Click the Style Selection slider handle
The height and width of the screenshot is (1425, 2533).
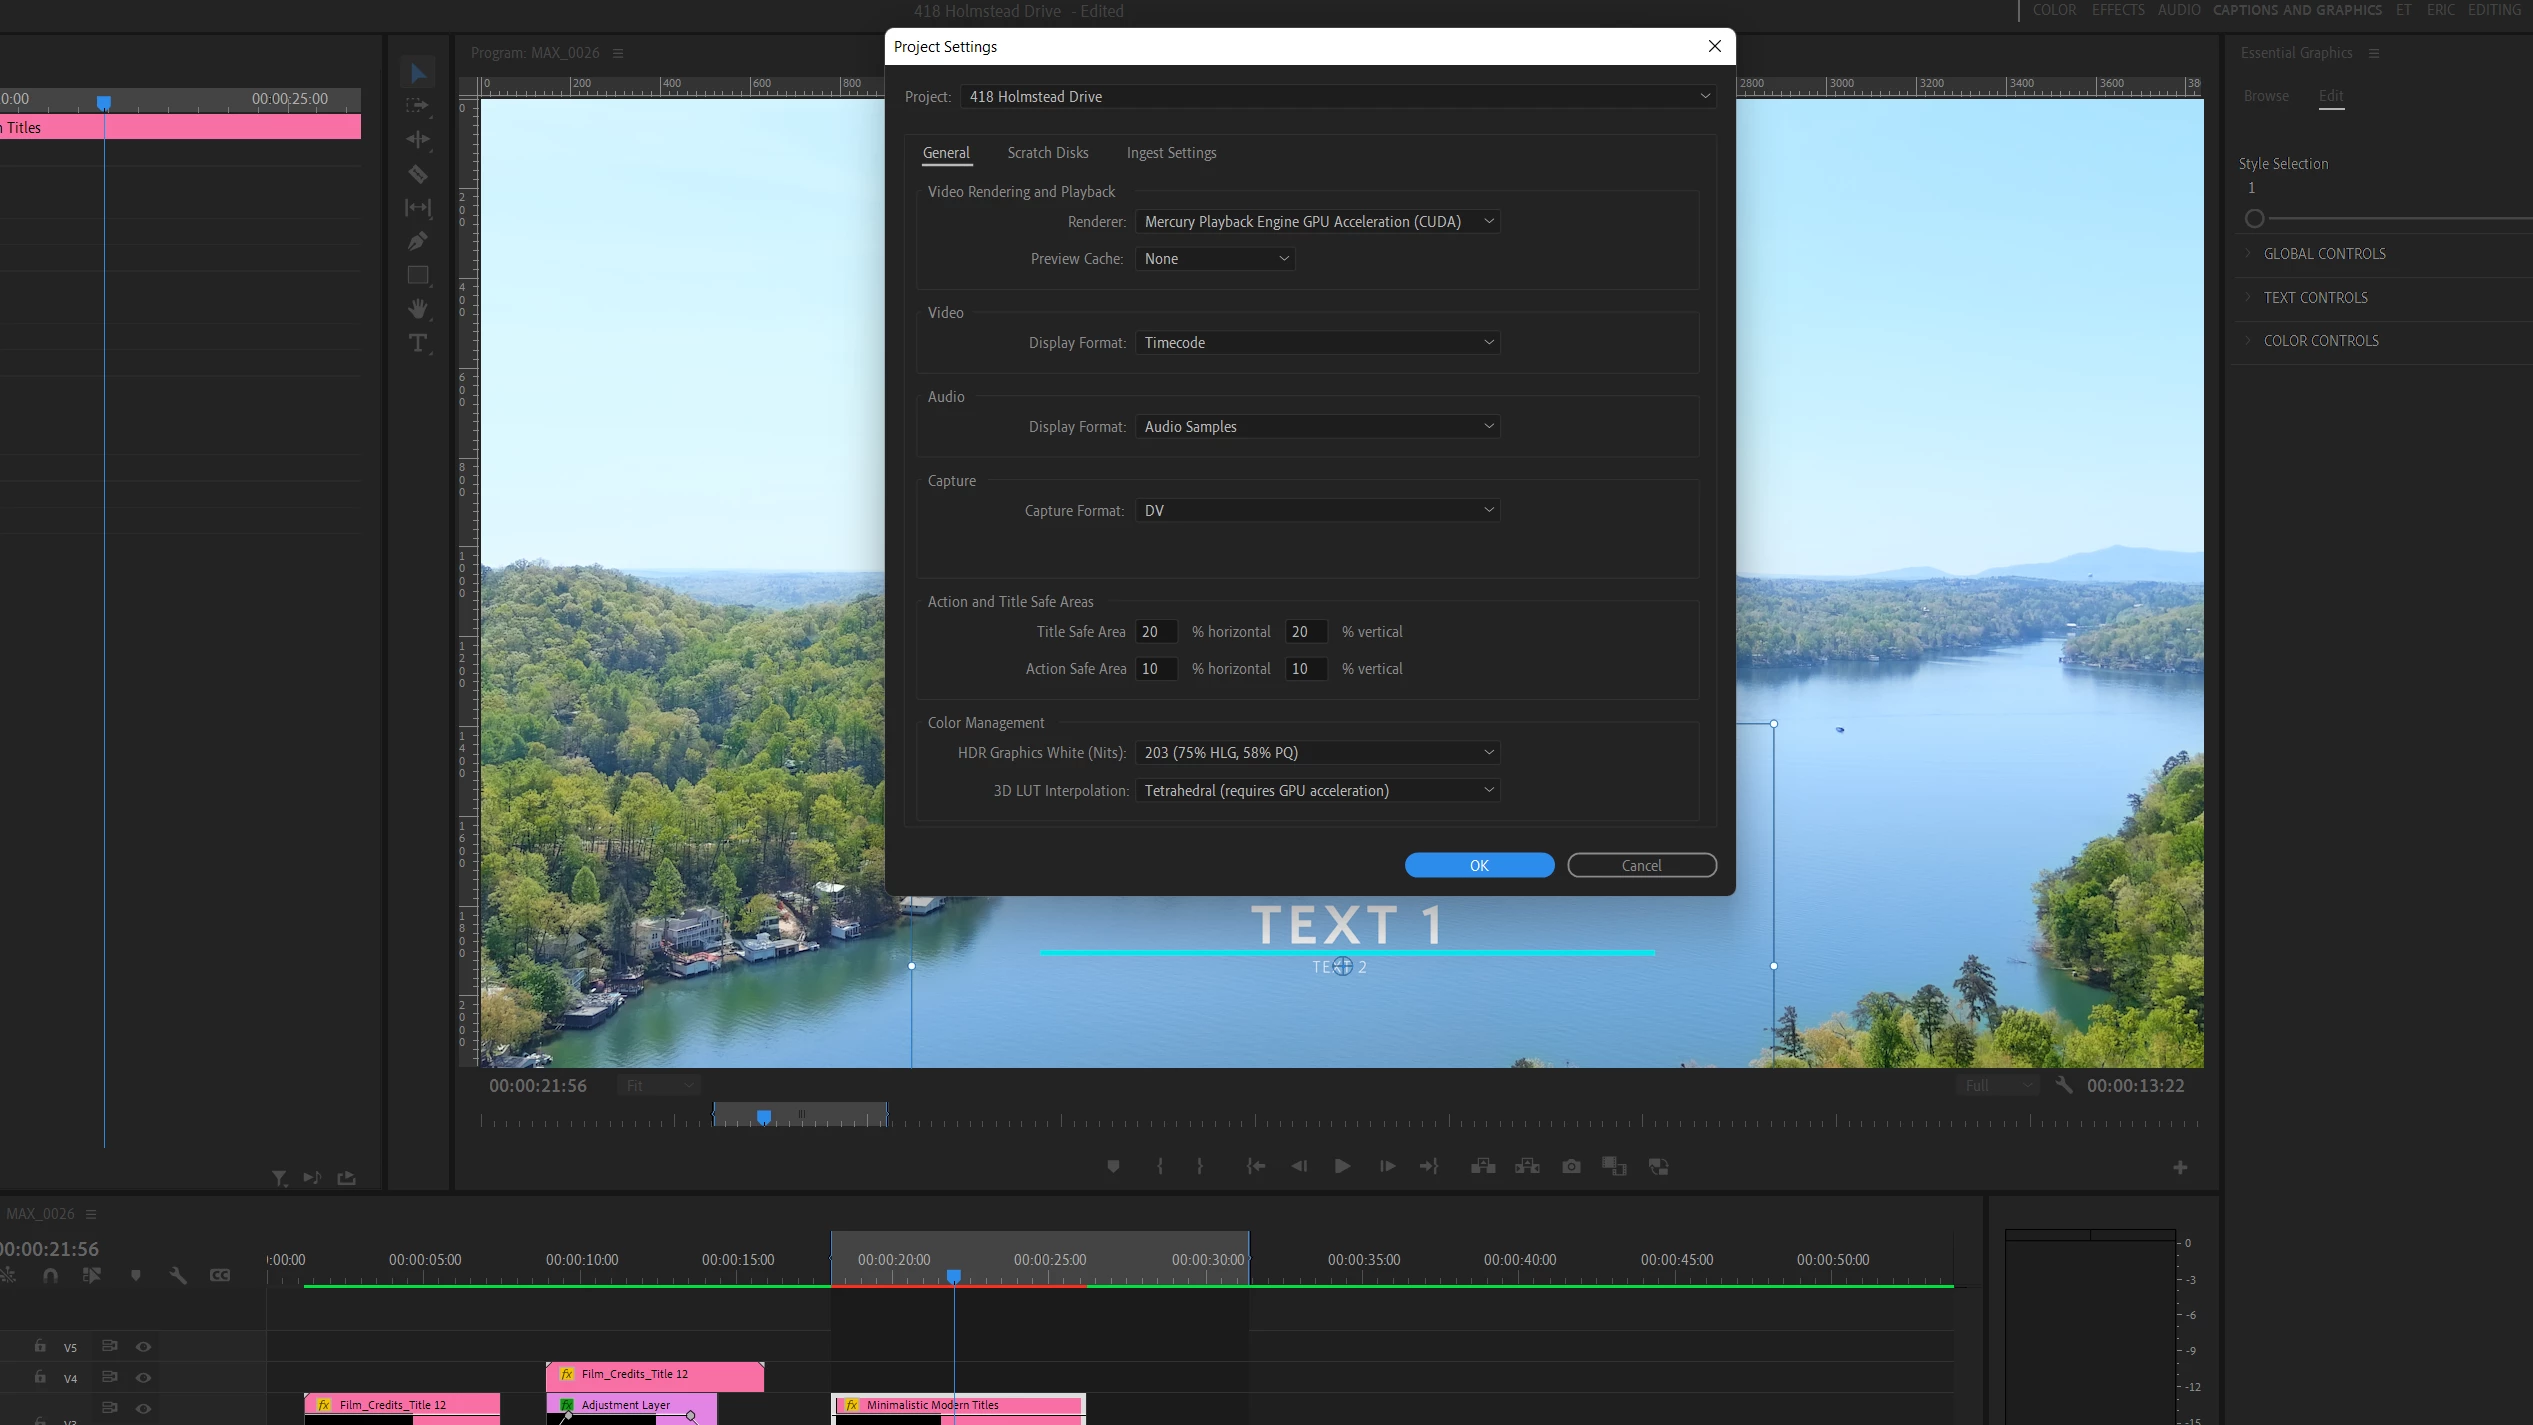[2254, 219]
